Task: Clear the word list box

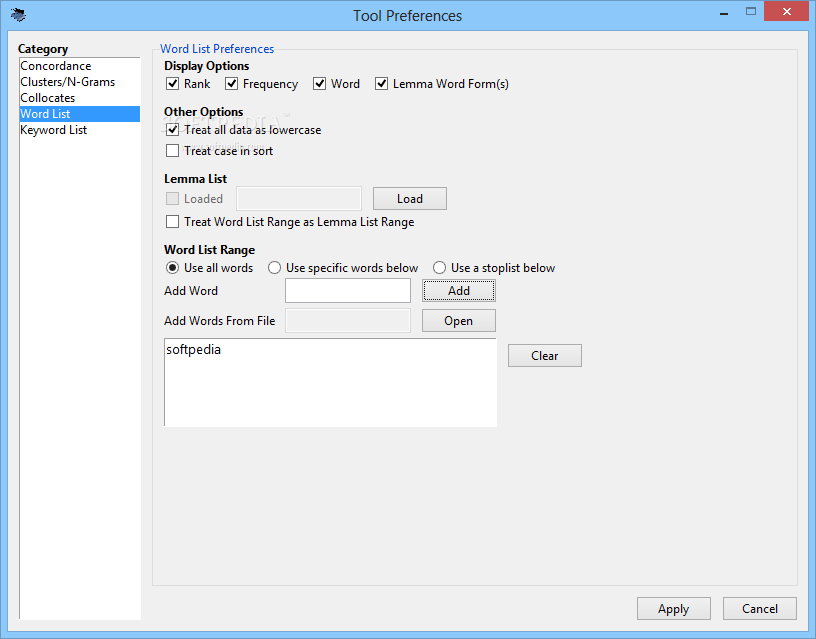Action: [x=544, y=355]
